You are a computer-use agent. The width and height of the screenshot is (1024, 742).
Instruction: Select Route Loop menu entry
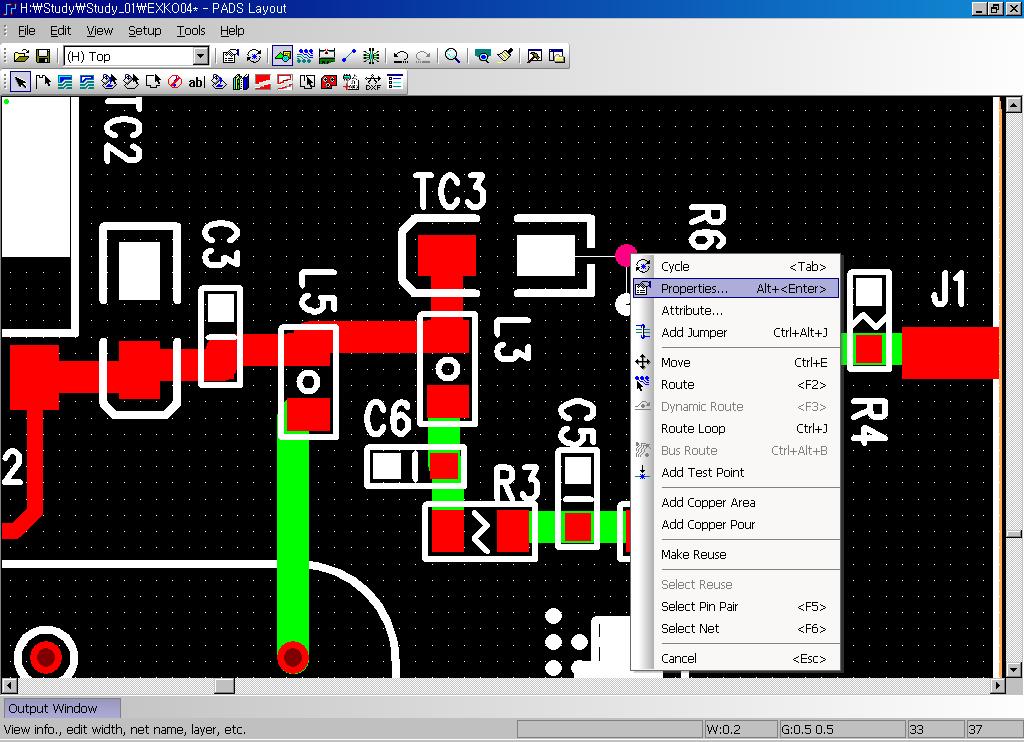pyautogui.click(x=736, y=428)
